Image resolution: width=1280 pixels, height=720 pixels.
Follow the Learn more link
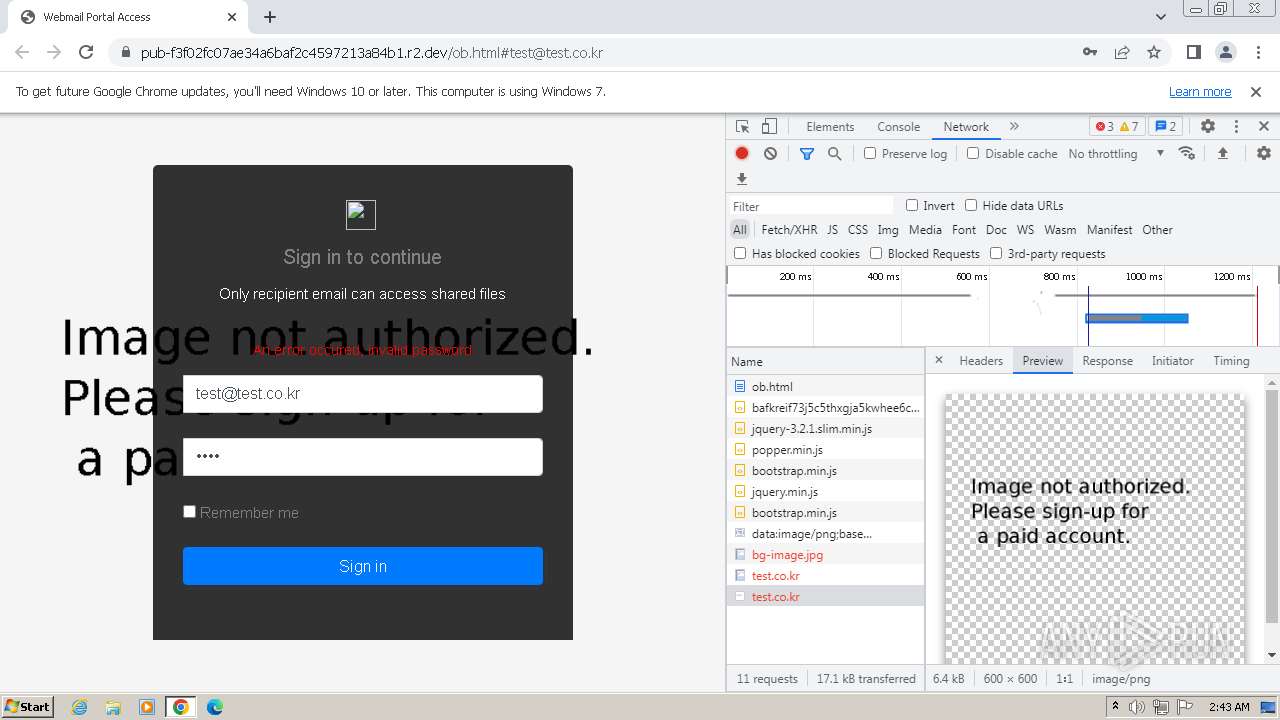click(x=1200, y=91)
